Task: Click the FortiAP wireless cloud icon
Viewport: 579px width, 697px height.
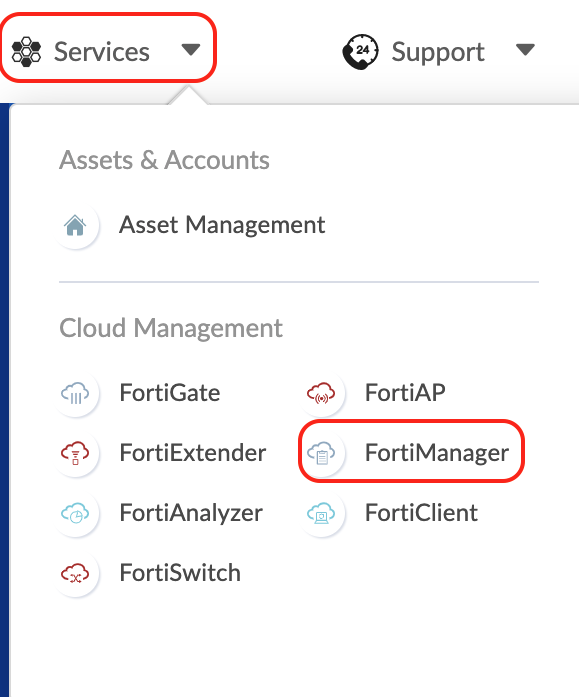Action: (321, 393)
